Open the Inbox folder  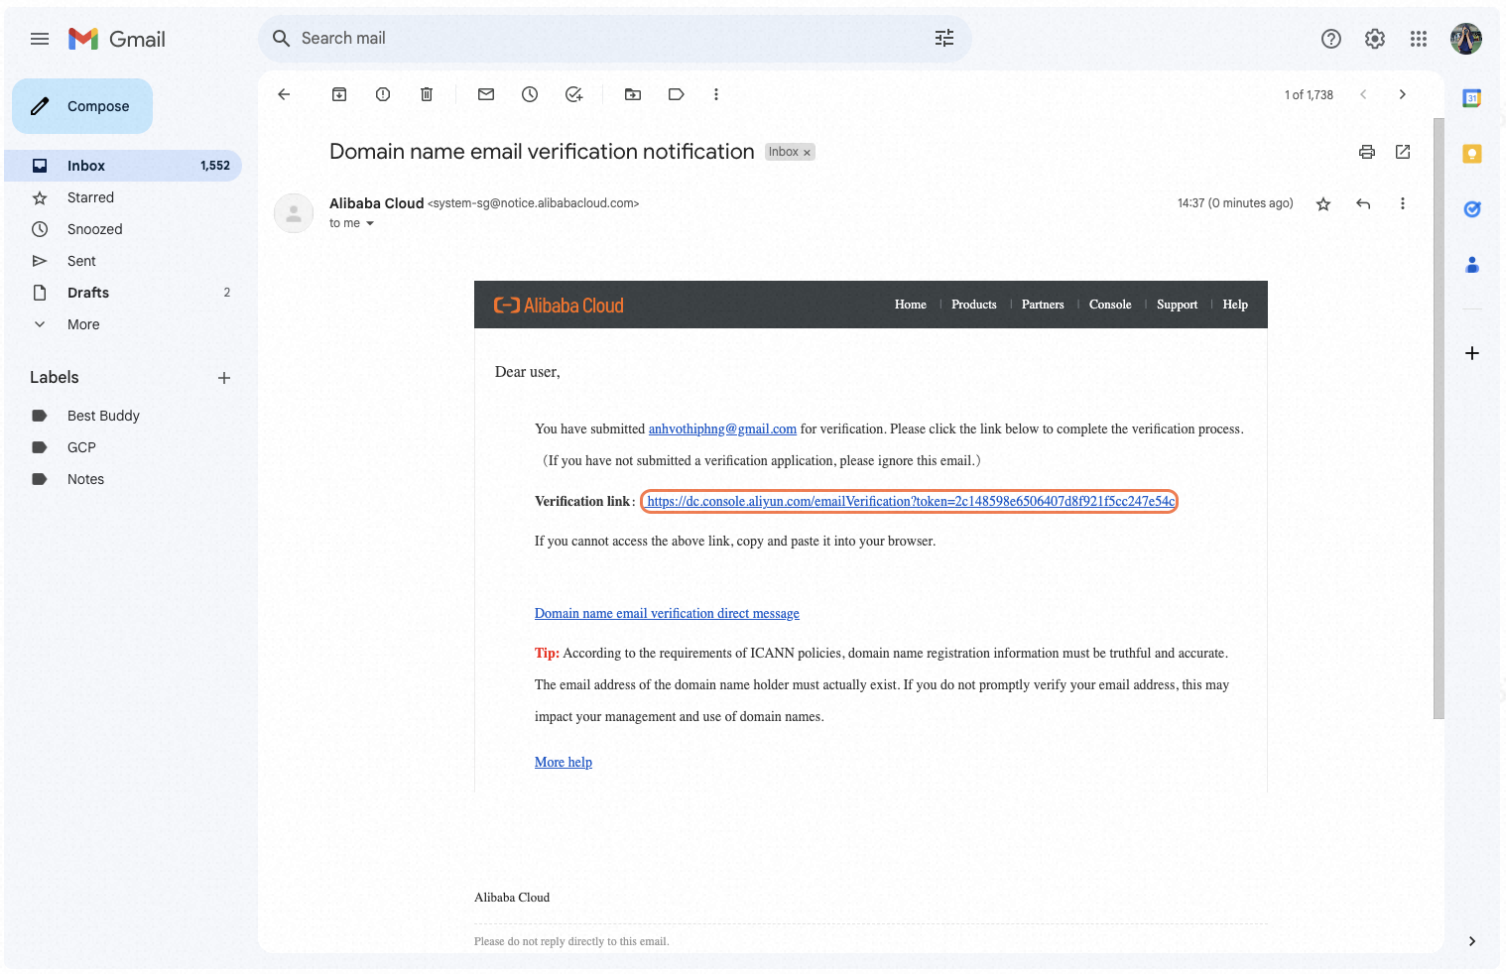123,166
